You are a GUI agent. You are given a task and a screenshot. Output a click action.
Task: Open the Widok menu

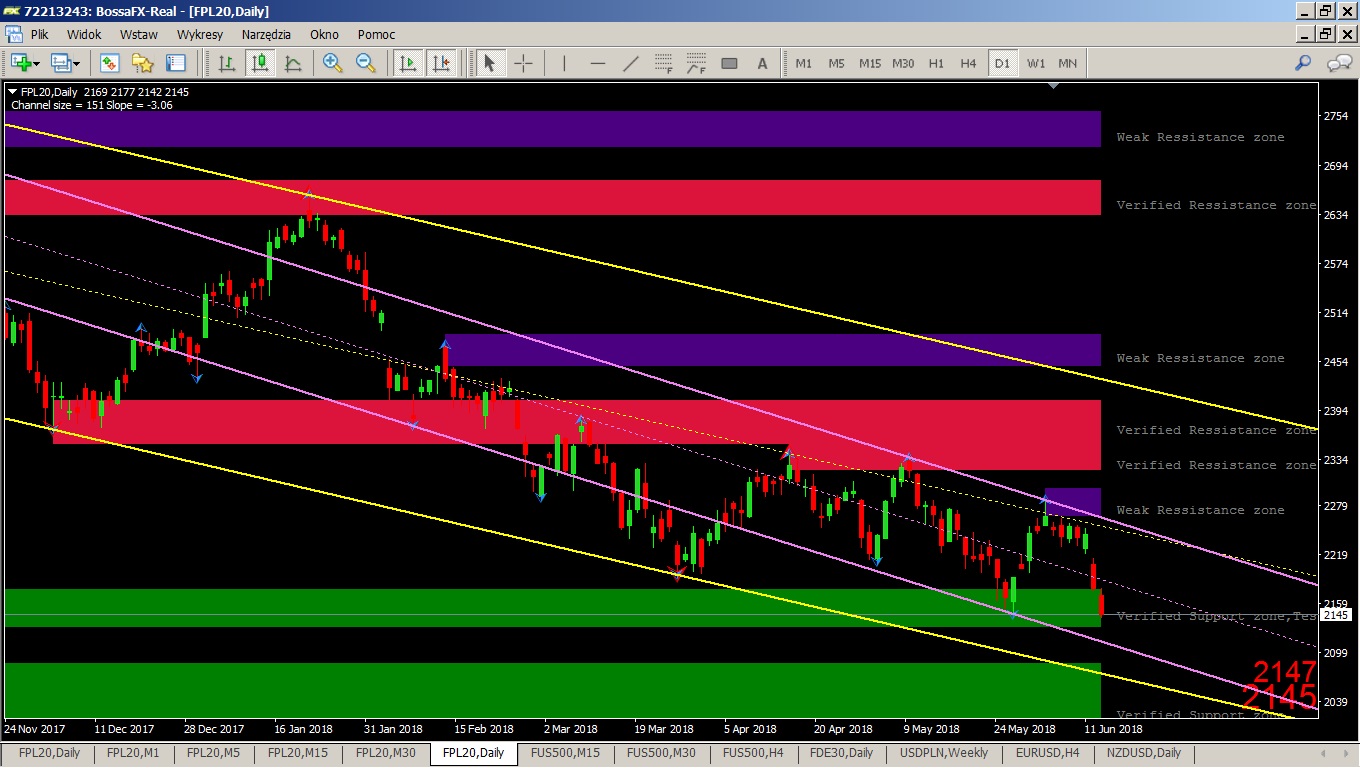(x=85, y=34)
